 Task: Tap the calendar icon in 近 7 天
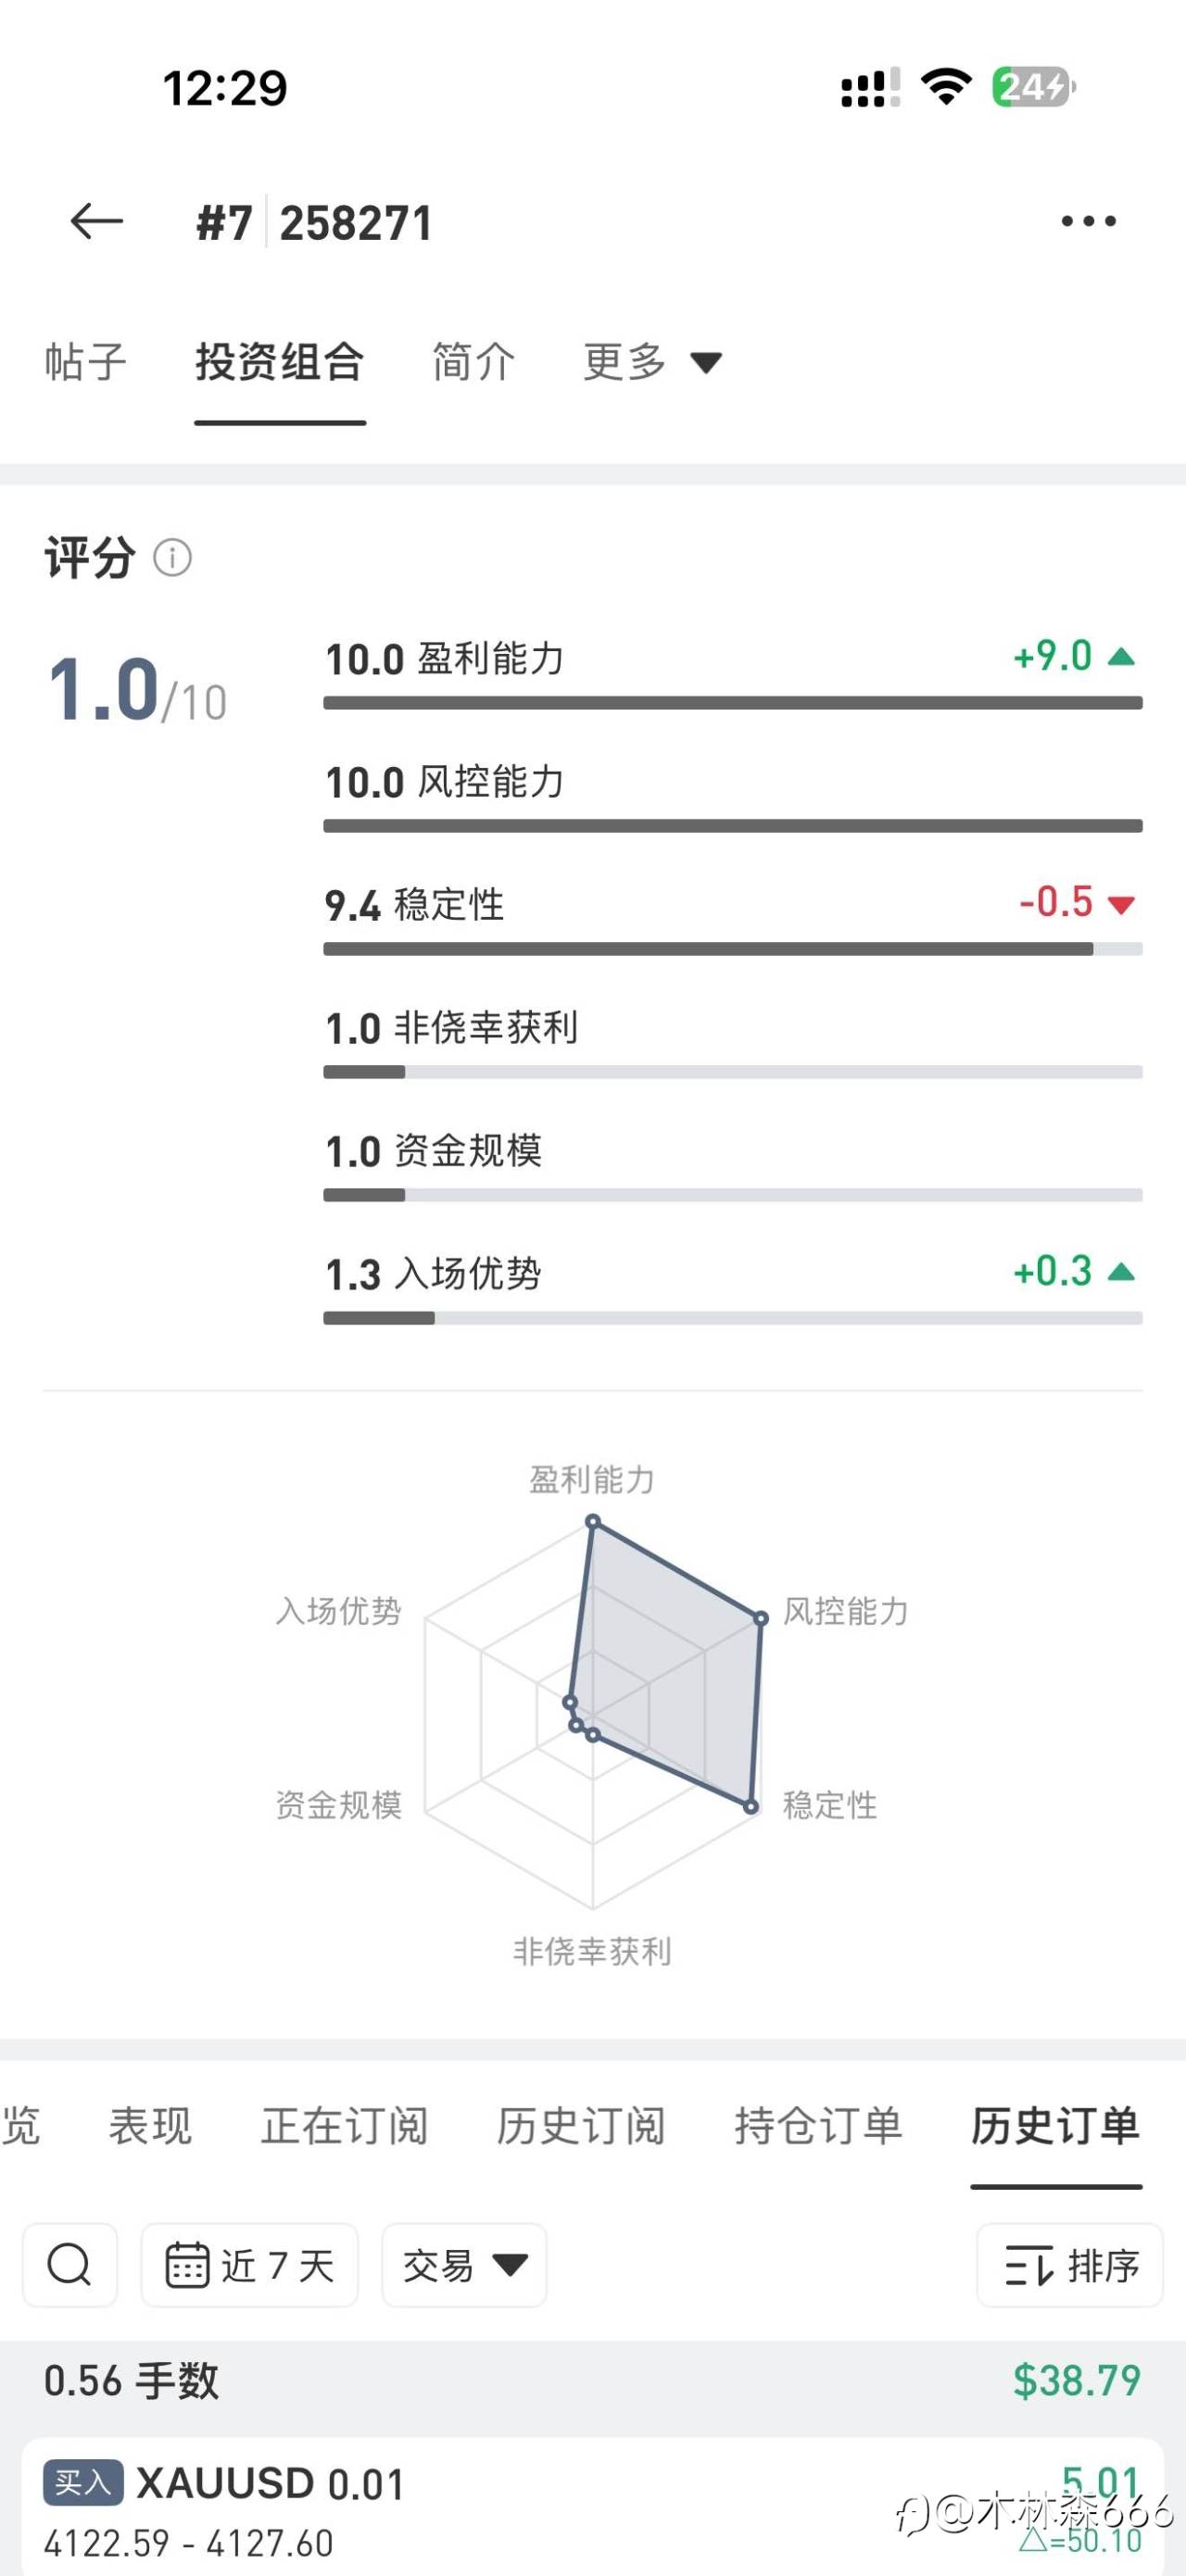(186, 2265)
